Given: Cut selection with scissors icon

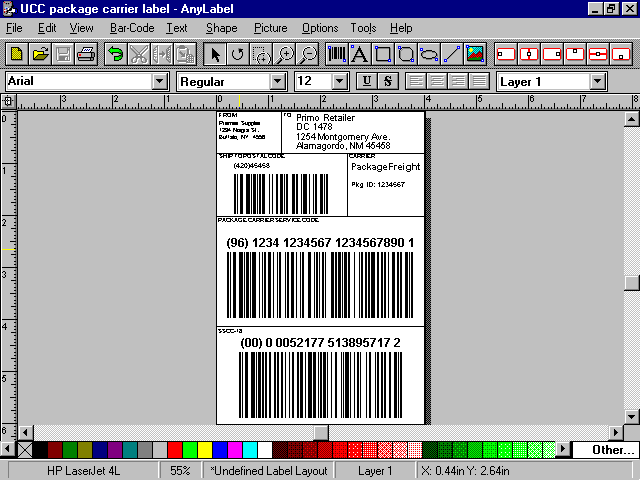Looking at the screenshot, I should [139, 54].
